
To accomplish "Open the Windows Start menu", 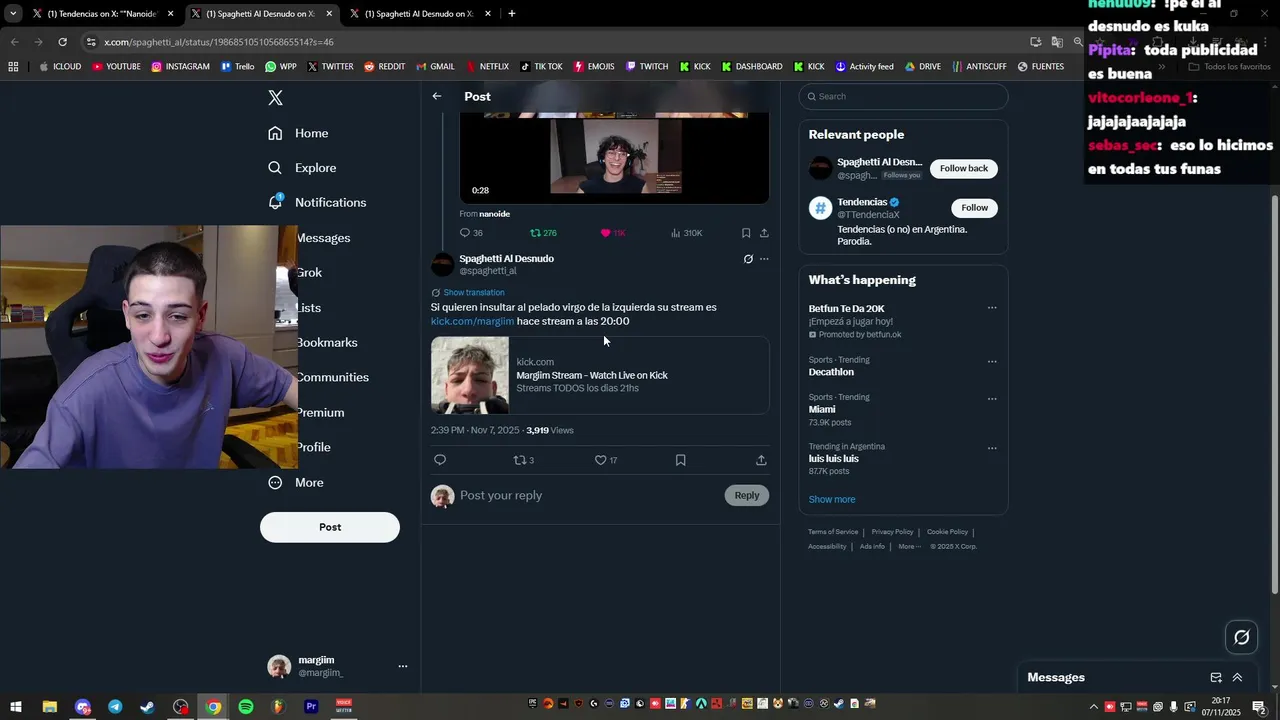I will [x=16, y=707].
